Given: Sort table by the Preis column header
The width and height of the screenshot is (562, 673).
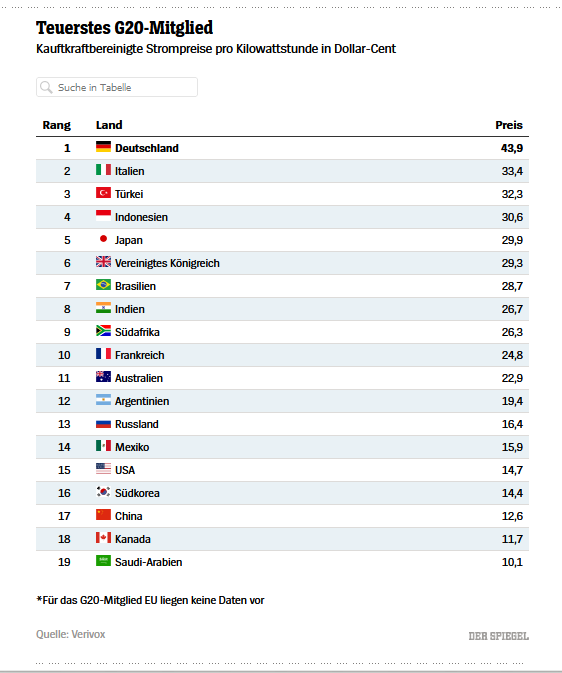Looking at the screenshot, I should 509,125.
